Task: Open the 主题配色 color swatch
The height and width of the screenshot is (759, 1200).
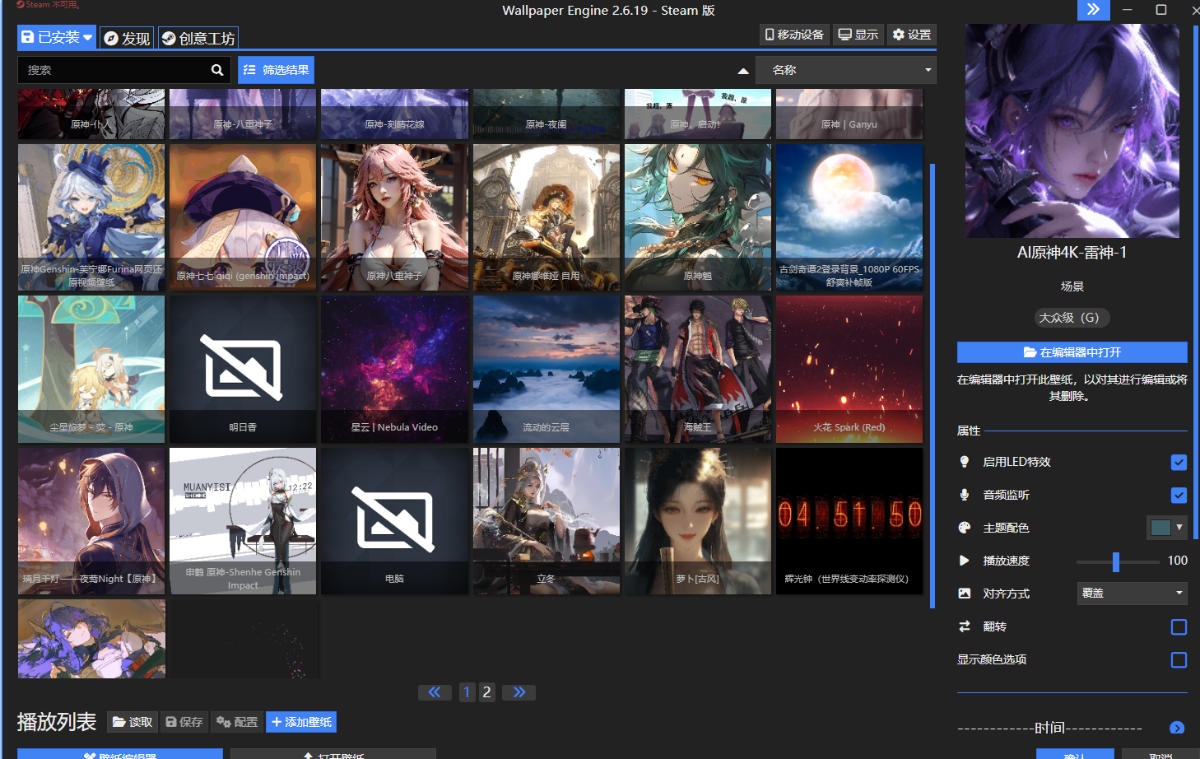Action: [1165, 527]
